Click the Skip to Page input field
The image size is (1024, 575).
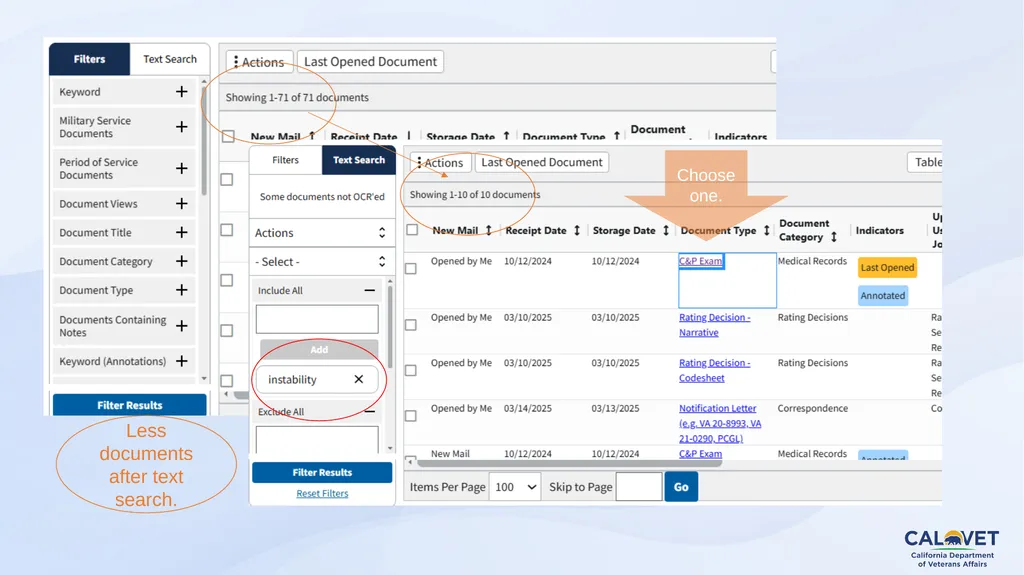[x=639, y=487]
